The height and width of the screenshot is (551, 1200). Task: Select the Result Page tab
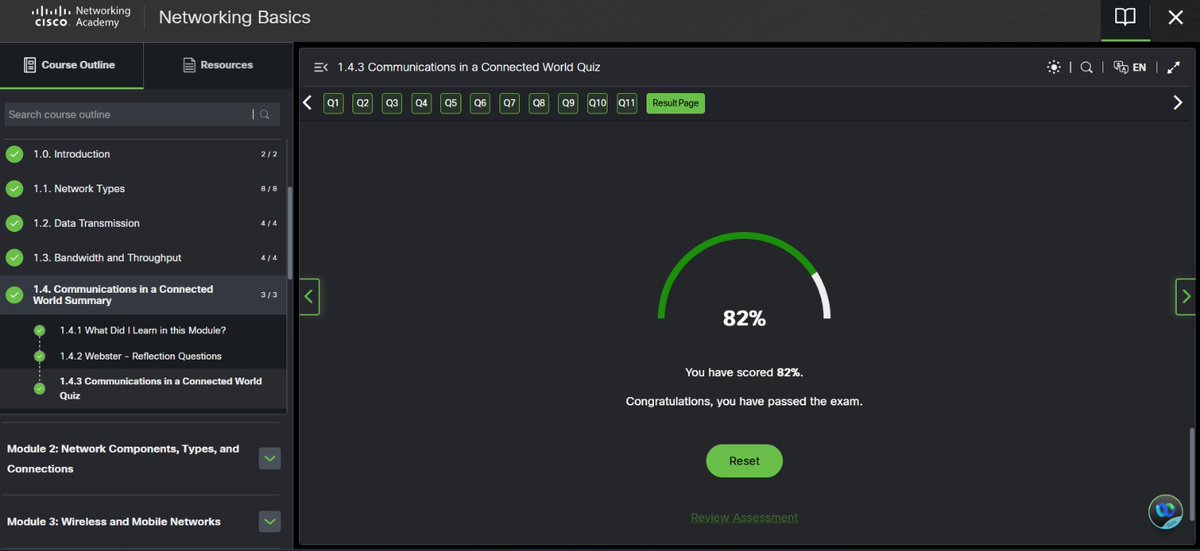click(x=675, y=103)
